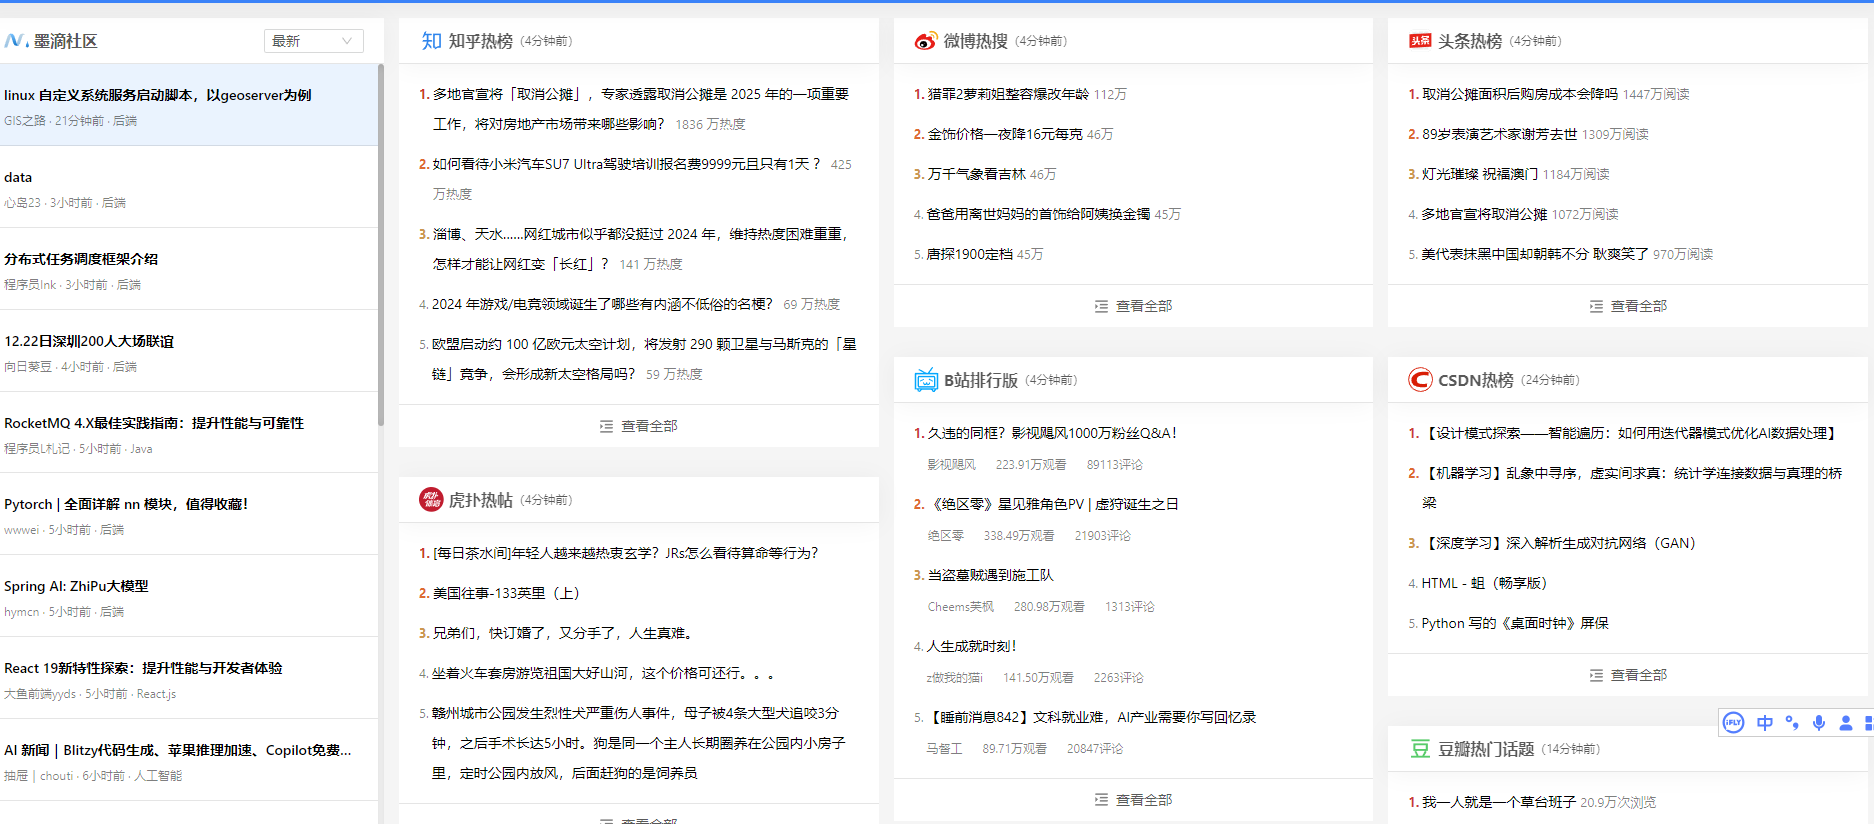
Task: Click the 虎扑 round logo icon
Action: coord(431,500)
